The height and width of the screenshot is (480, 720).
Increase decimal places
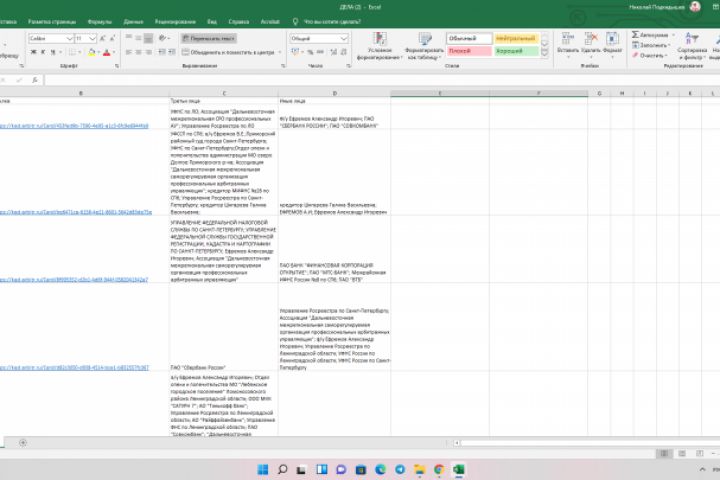click(x=334, y=52)
